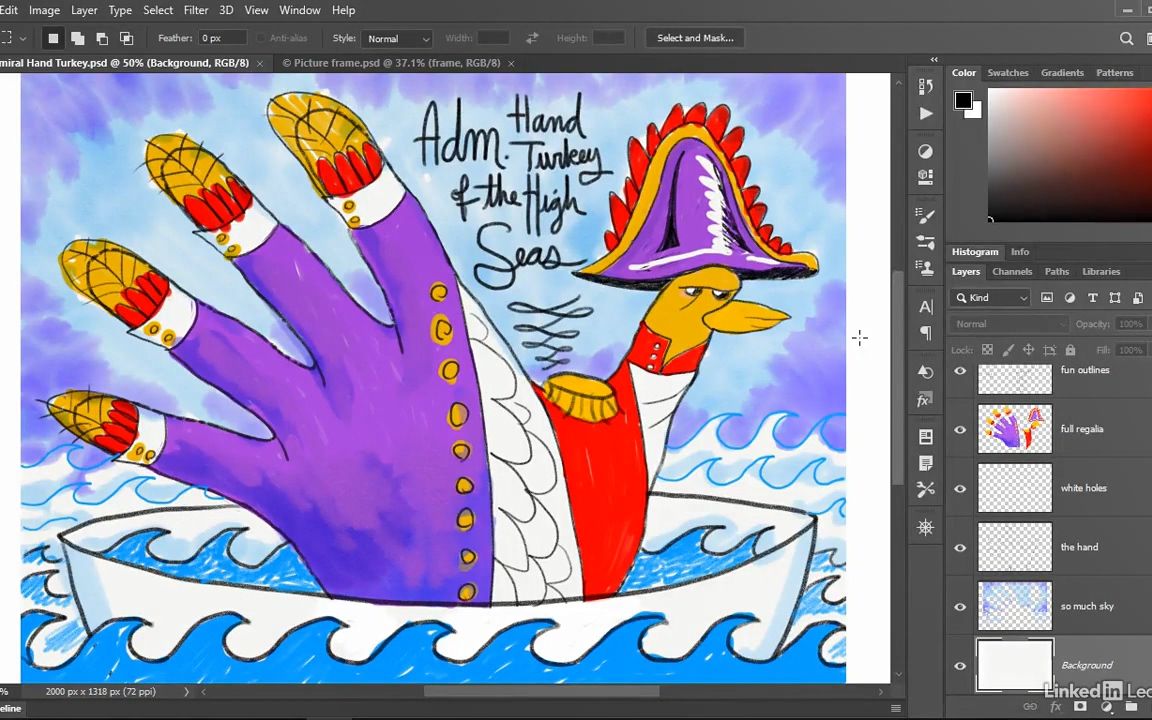1152x720 pixels.
Task: Open the Kind filter dropdown
Action: [990, 297]
